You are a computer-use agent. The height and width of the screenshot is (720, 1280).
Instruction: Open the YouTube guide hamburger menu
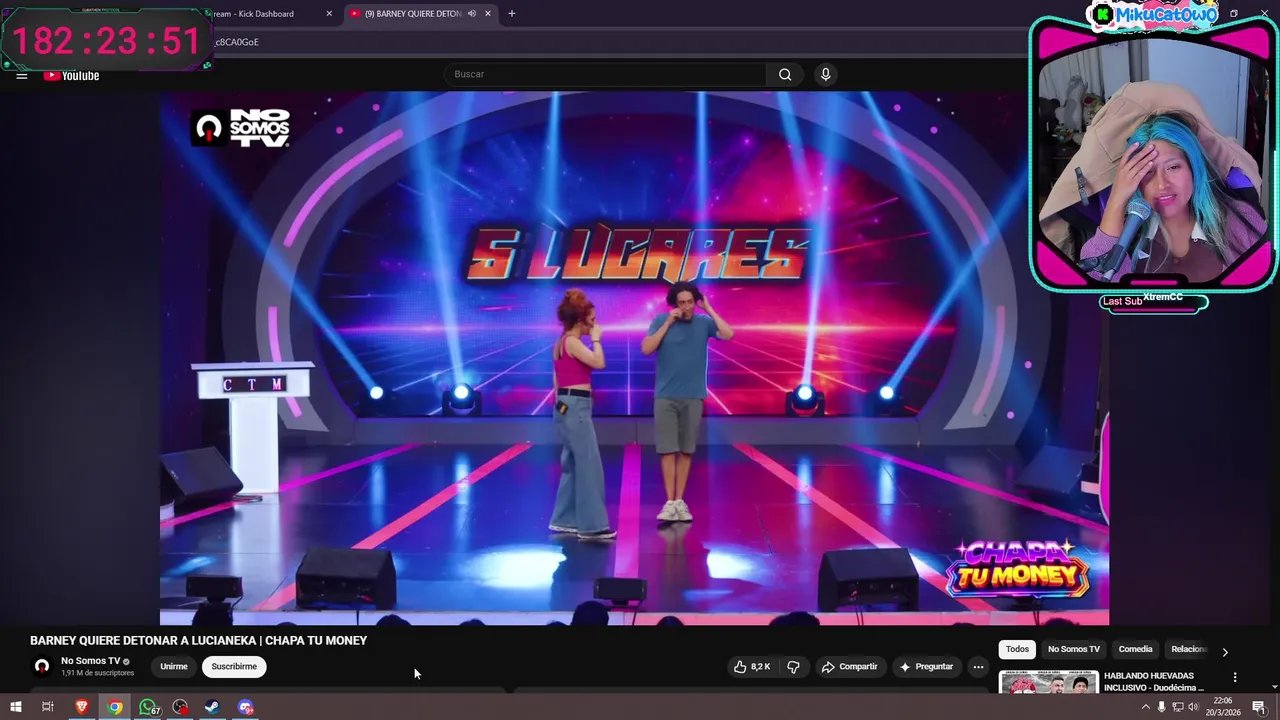21,75
